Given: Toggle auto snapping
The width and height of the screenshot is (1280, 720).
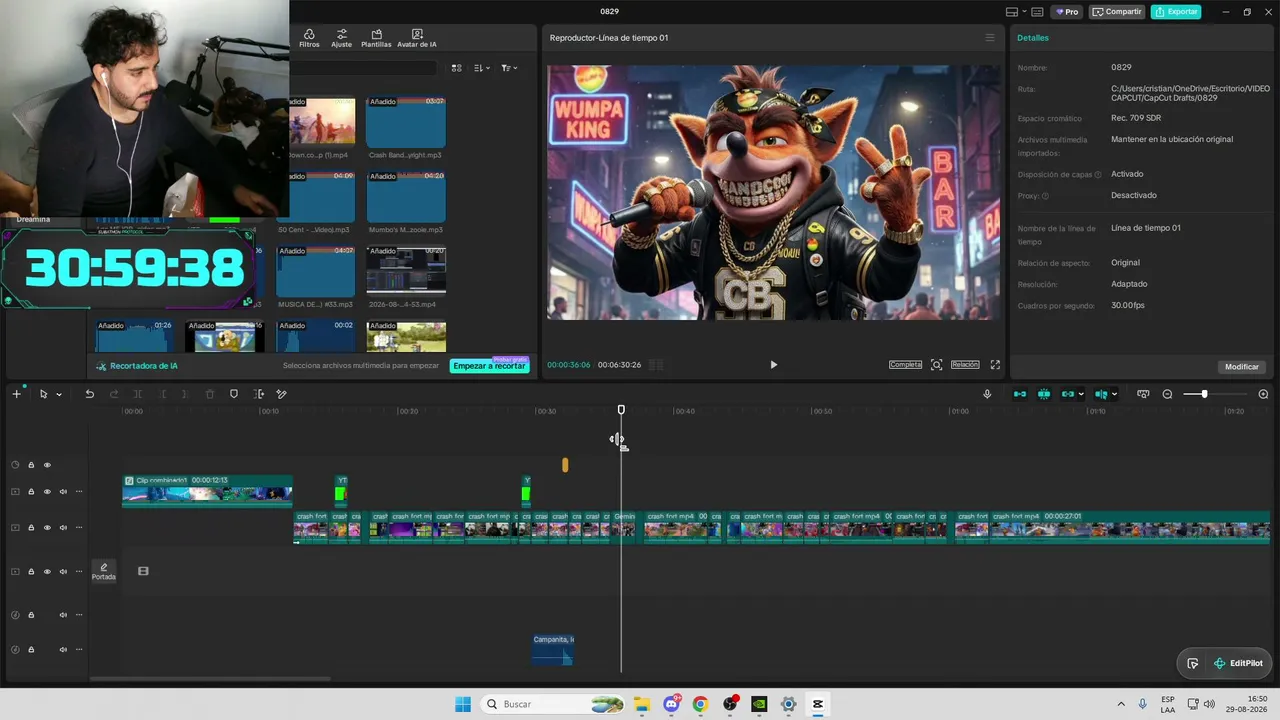Looking at the screenshot, I should pyautogui.click(x=1044, y=394).
